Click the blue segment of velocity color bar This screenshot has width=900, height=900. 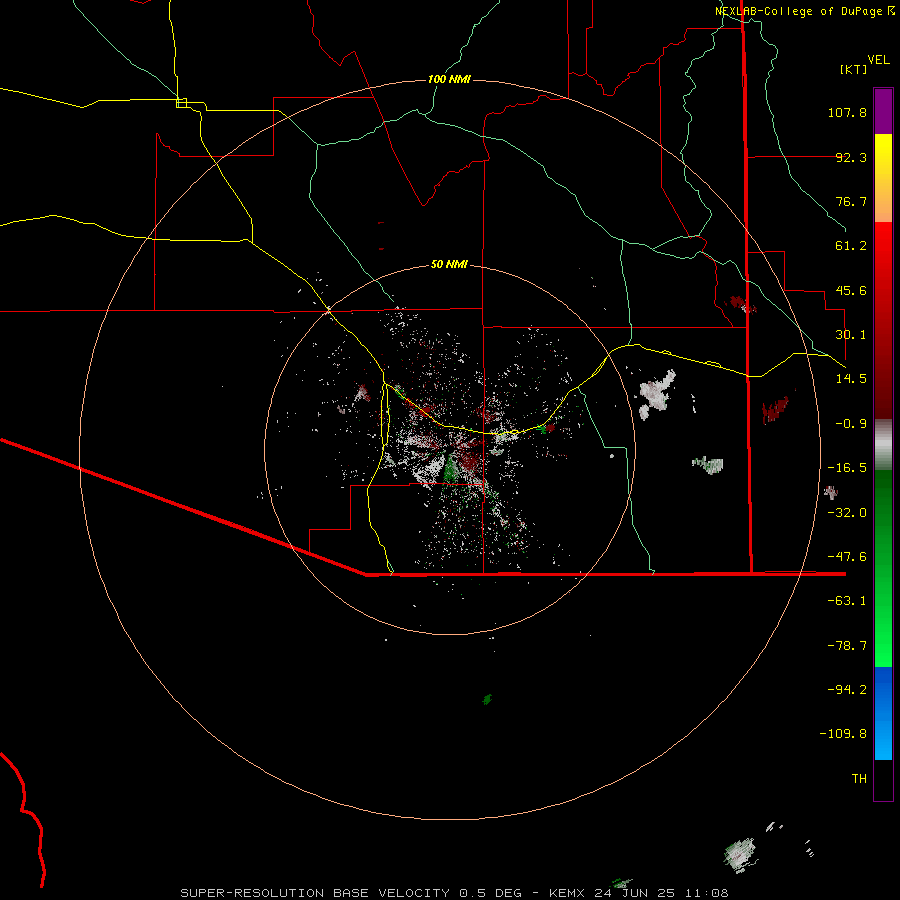click(883, 713)
